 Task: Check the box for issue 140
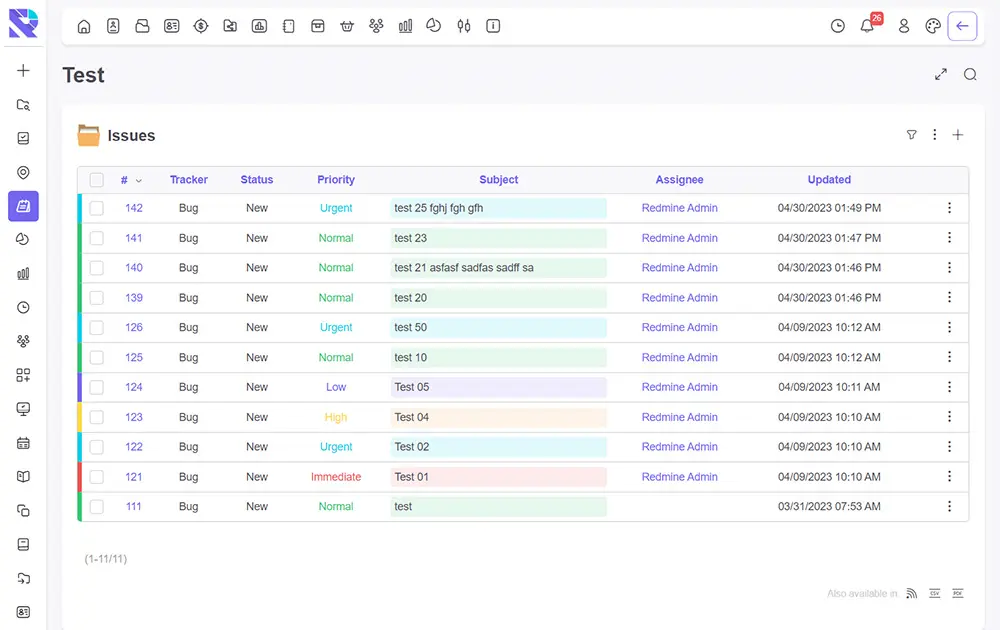[96, 268]
